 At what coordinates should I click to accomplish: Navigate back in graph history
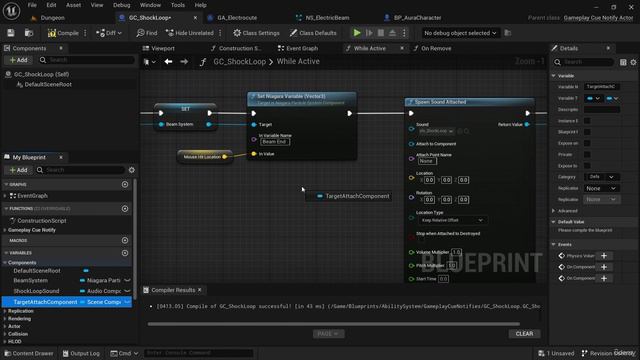(x=168, y=62)
